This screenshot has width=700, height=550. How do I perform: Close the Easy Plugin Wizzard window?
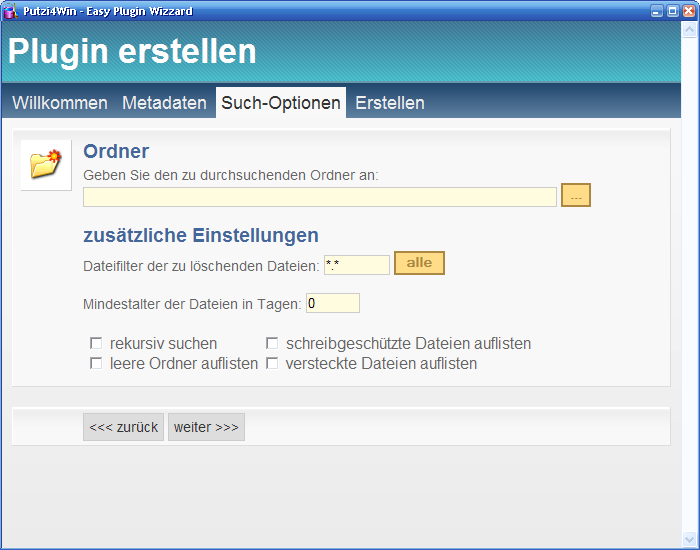tap(689, 11)
